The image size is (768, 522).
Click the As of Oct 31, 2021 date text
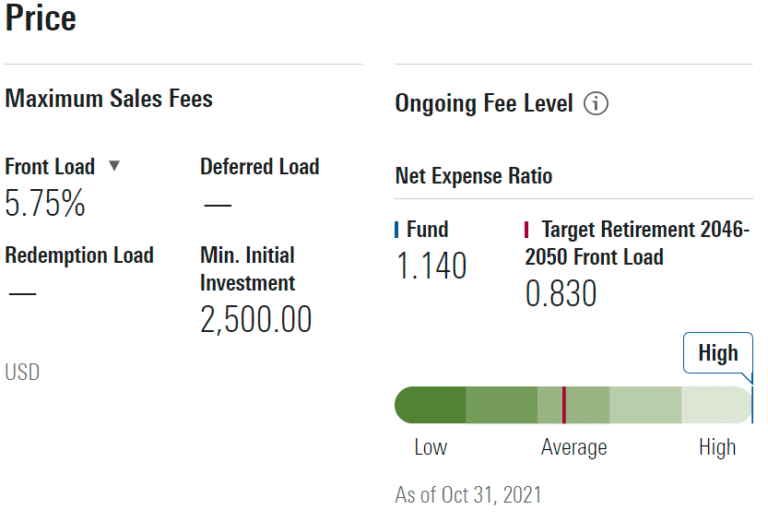(x=468, y=495)
